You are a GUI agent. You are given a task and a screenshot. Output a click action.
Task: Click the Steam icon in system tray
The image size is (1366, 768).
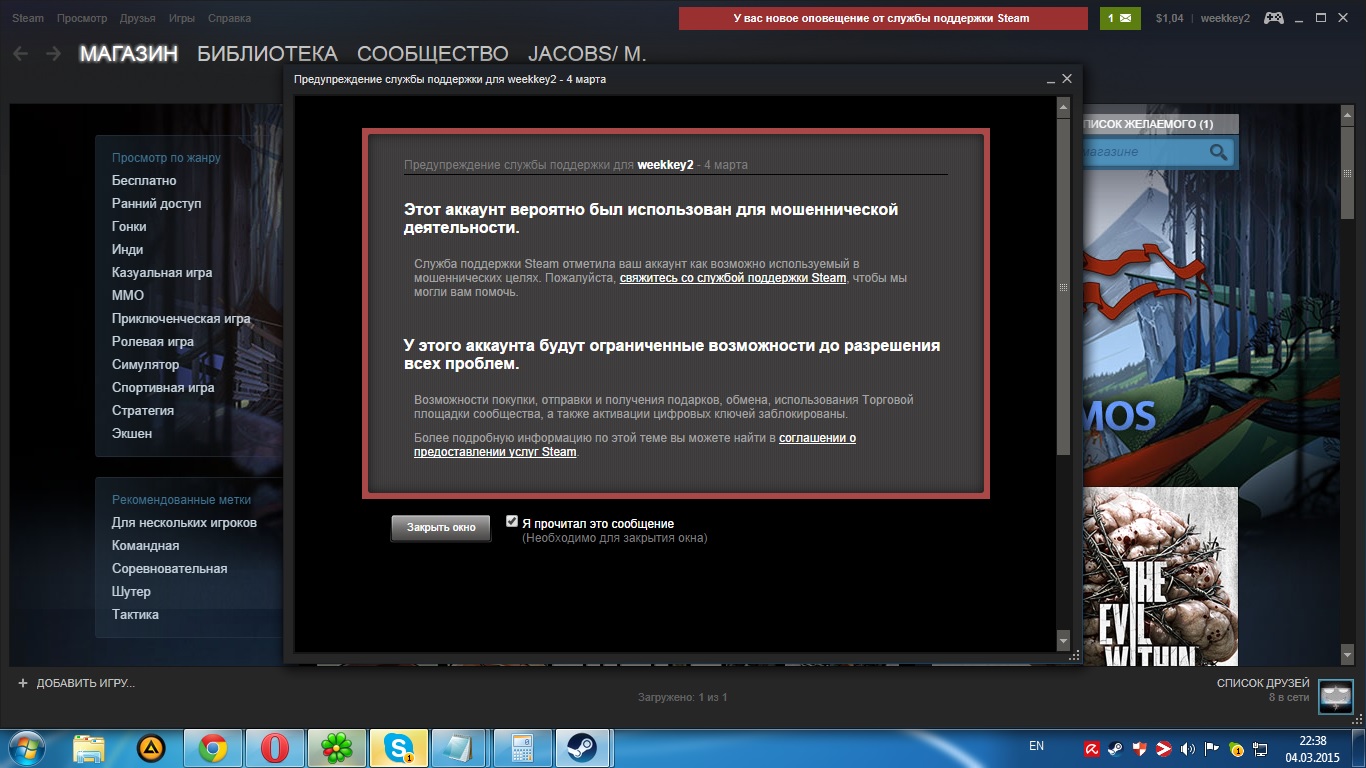1116,748
